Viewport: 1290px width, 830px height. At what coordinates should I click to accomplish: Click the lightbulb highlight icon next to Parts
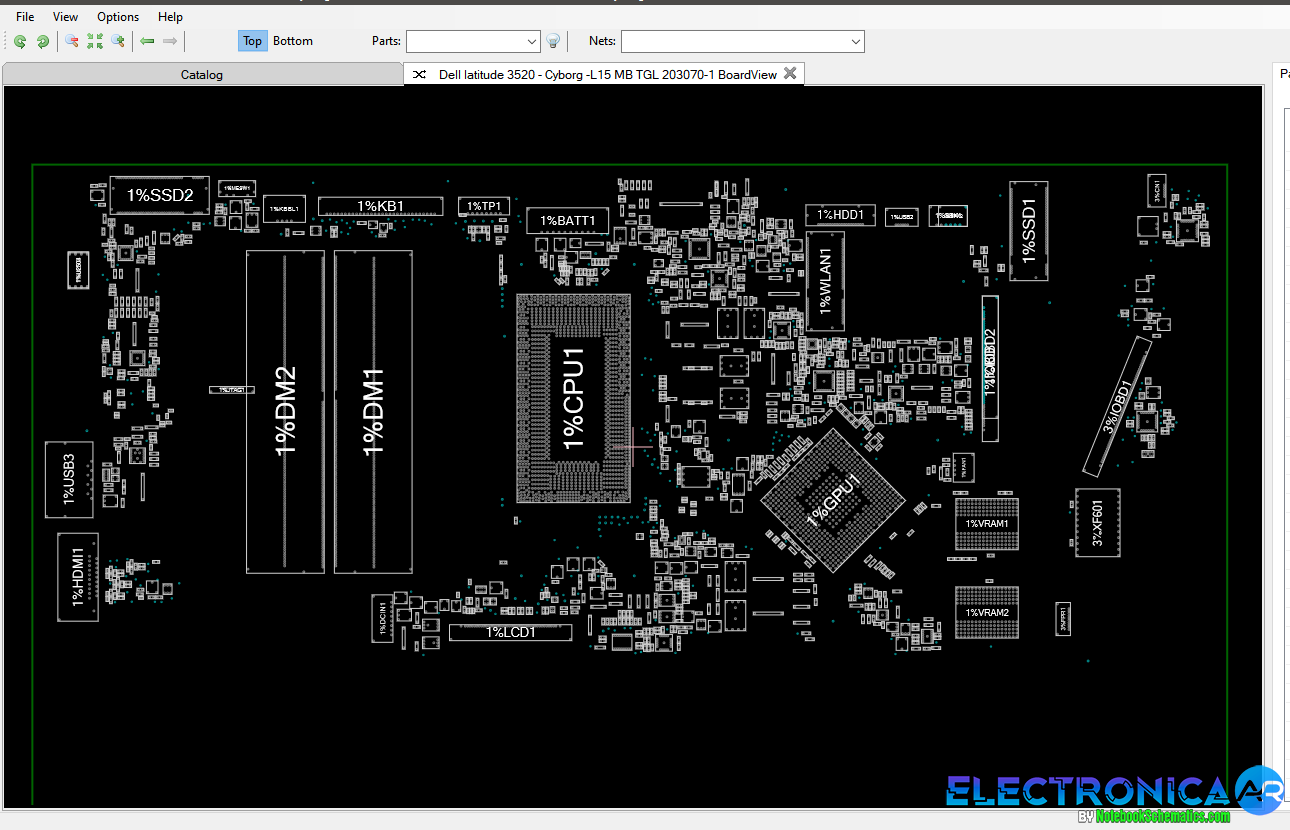click(553, 41)
